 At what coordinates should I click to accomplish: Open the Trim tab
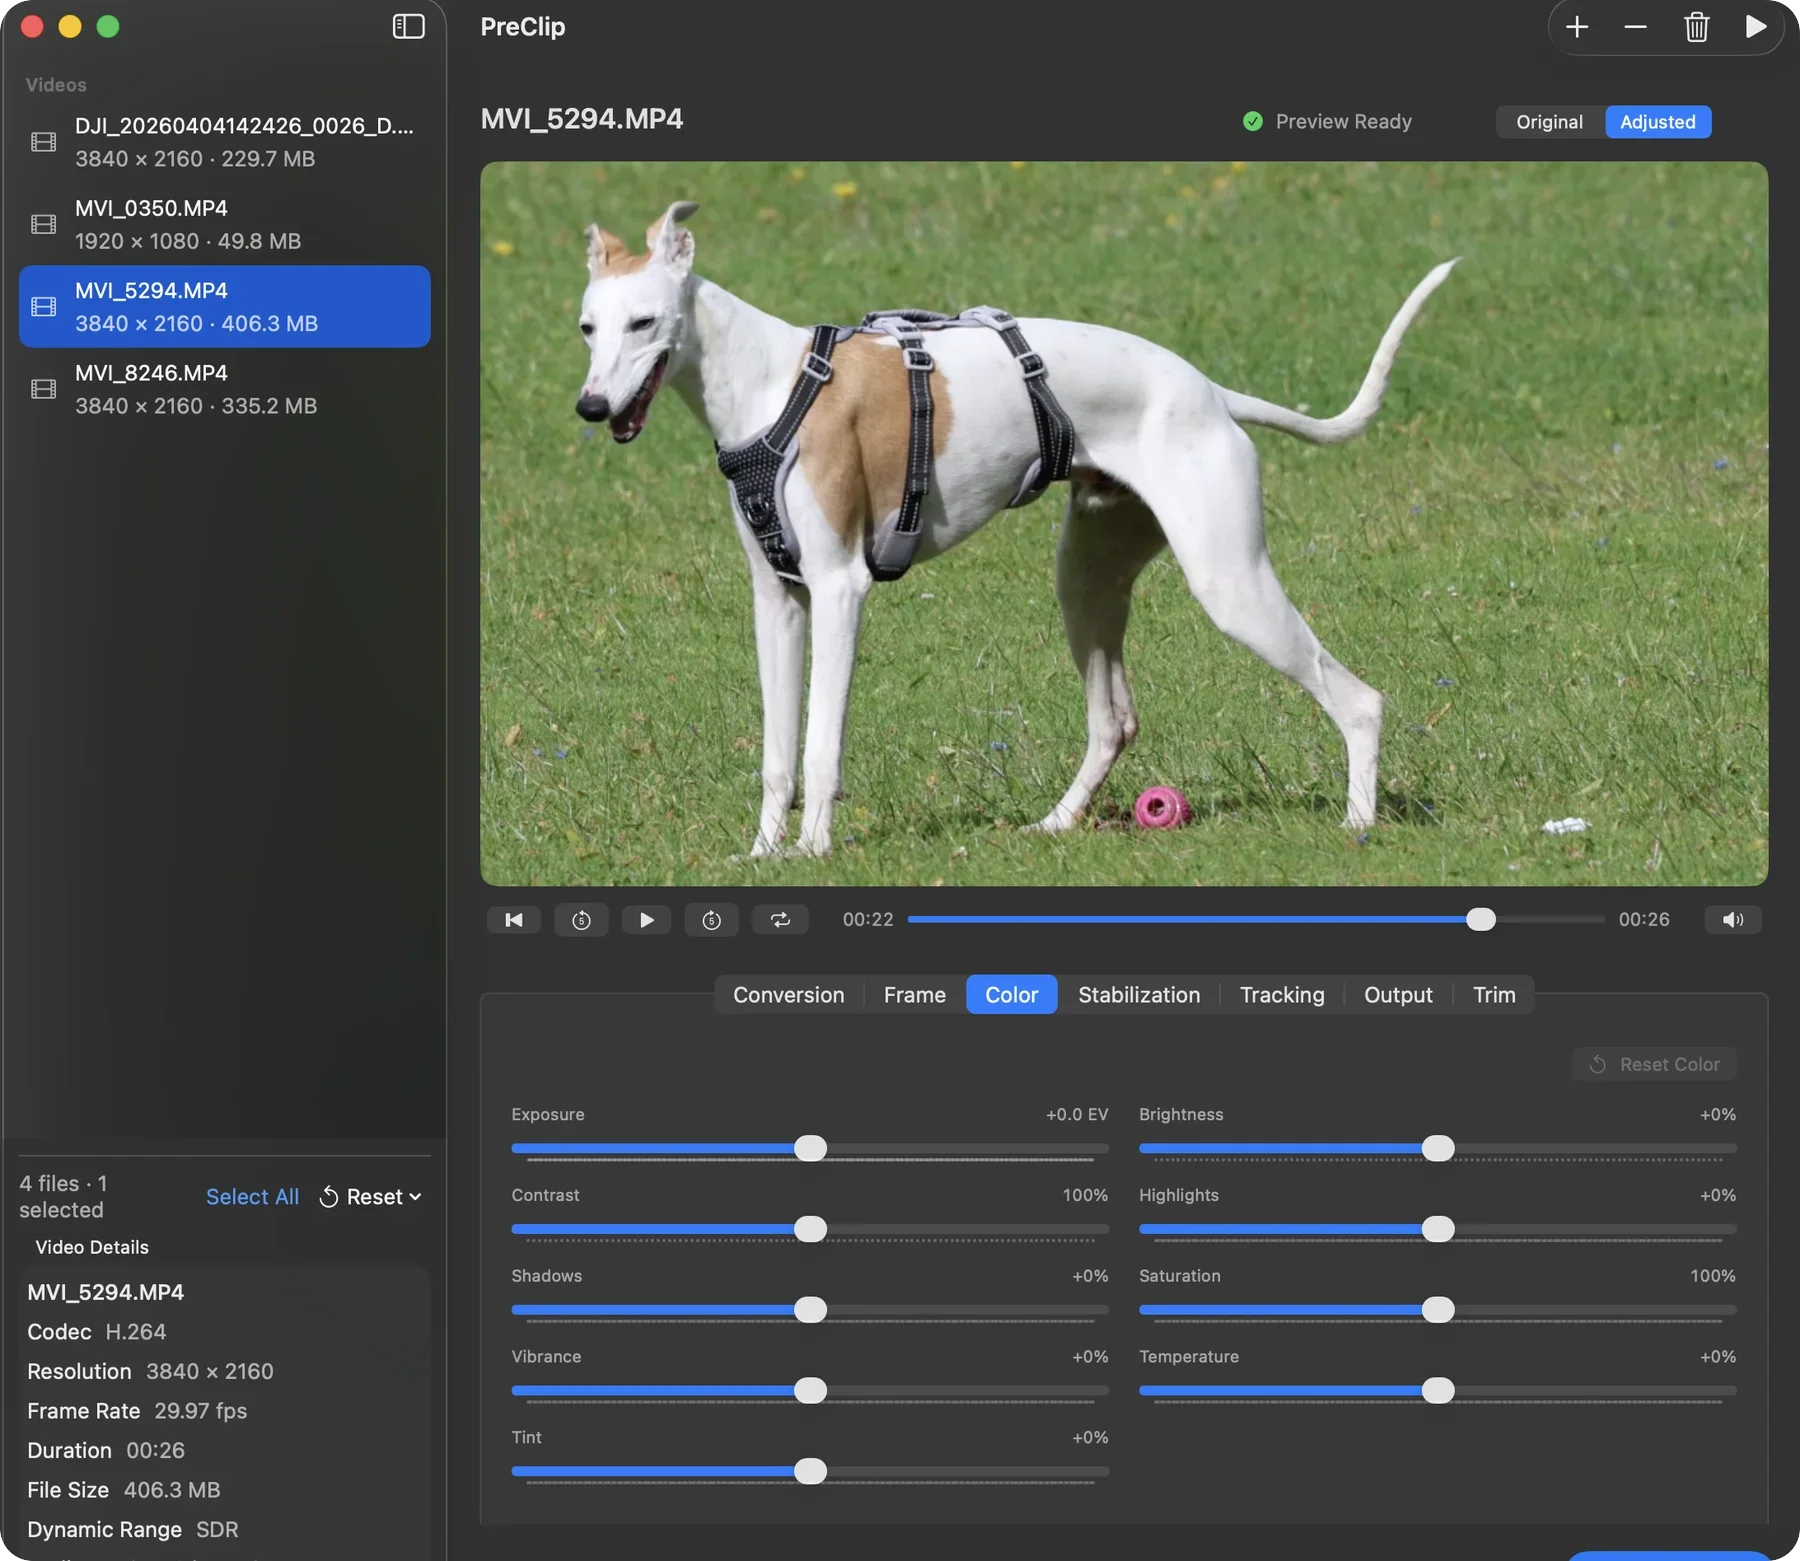pyautogui.click(x=1494, y=995)
